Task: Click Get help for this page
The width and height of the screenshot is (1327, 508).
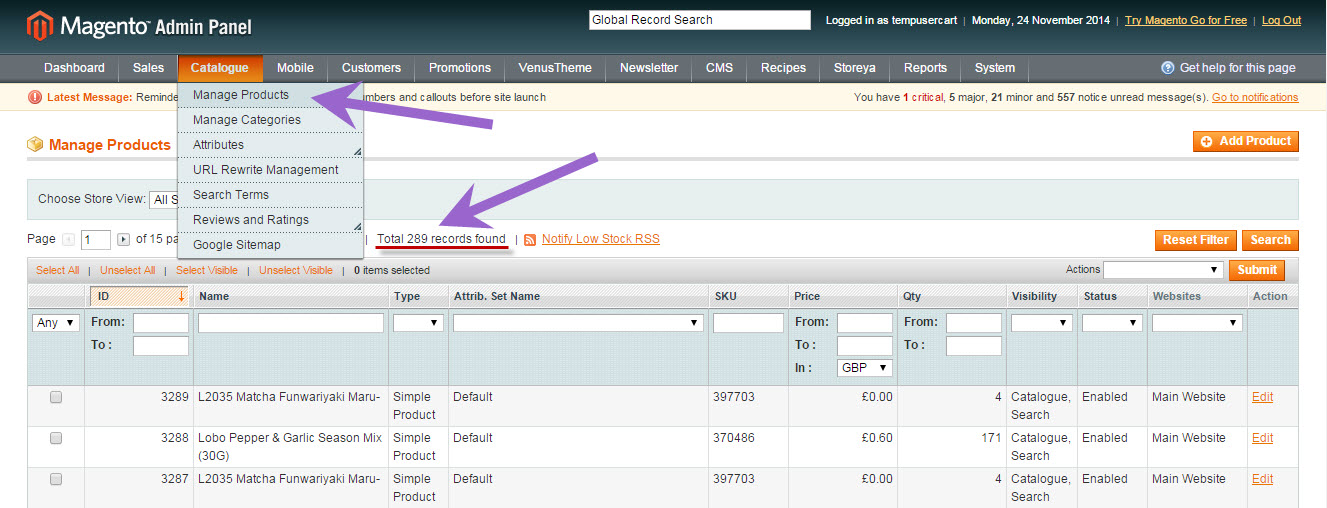Action: coord(1237,68)
